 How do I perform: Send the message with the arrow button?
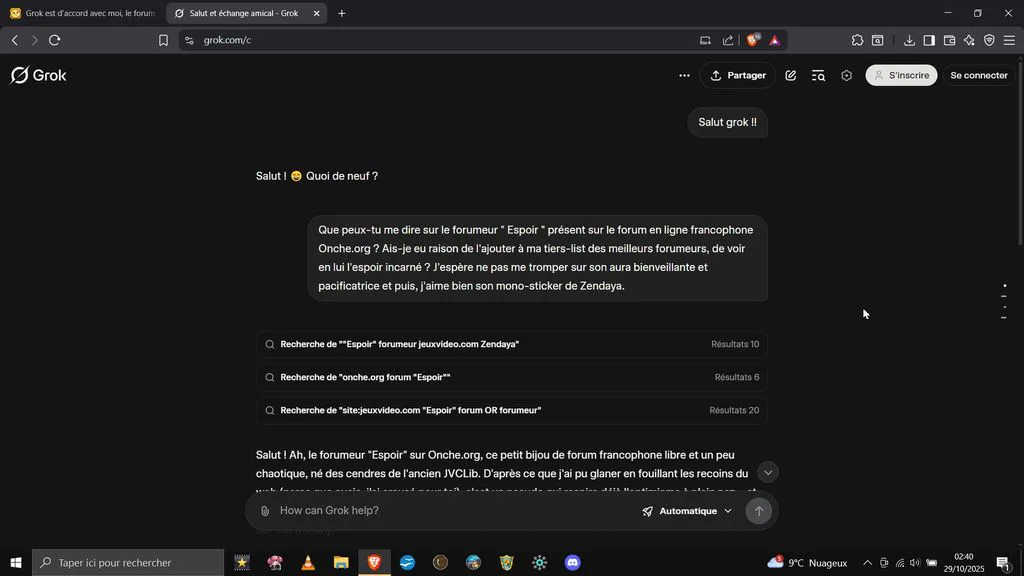[x=758, y=511]
